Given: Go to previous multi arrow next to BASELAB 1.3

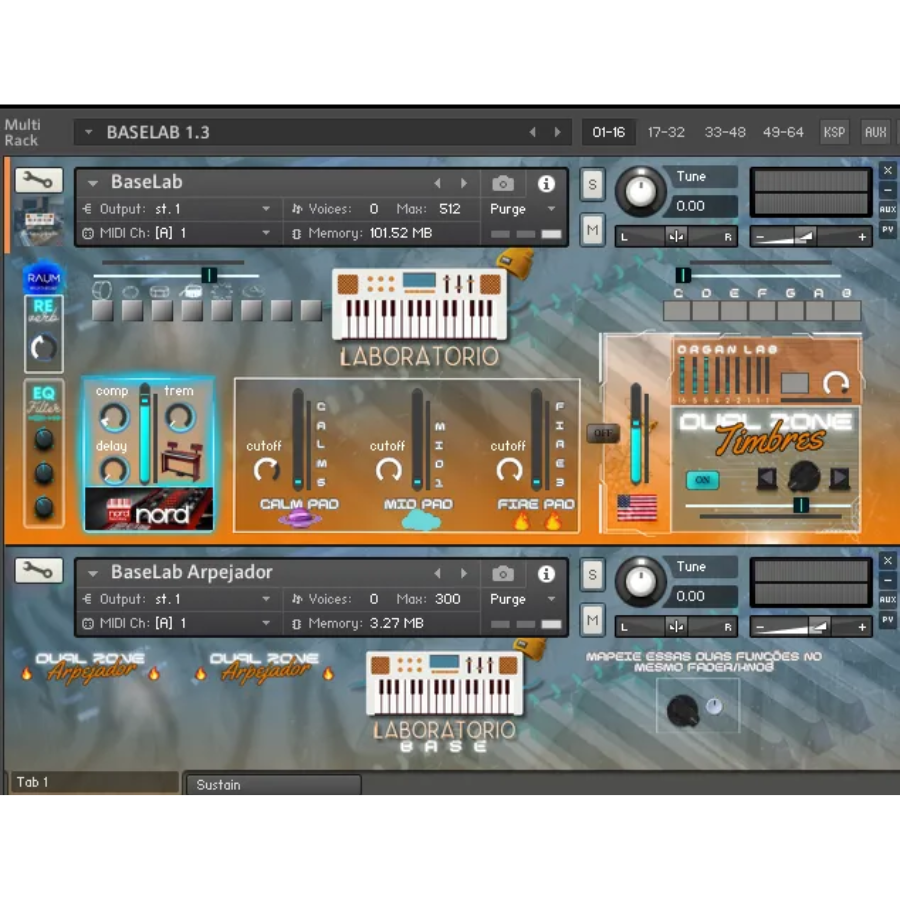Looking at the screenshot, I should point(533,133).
